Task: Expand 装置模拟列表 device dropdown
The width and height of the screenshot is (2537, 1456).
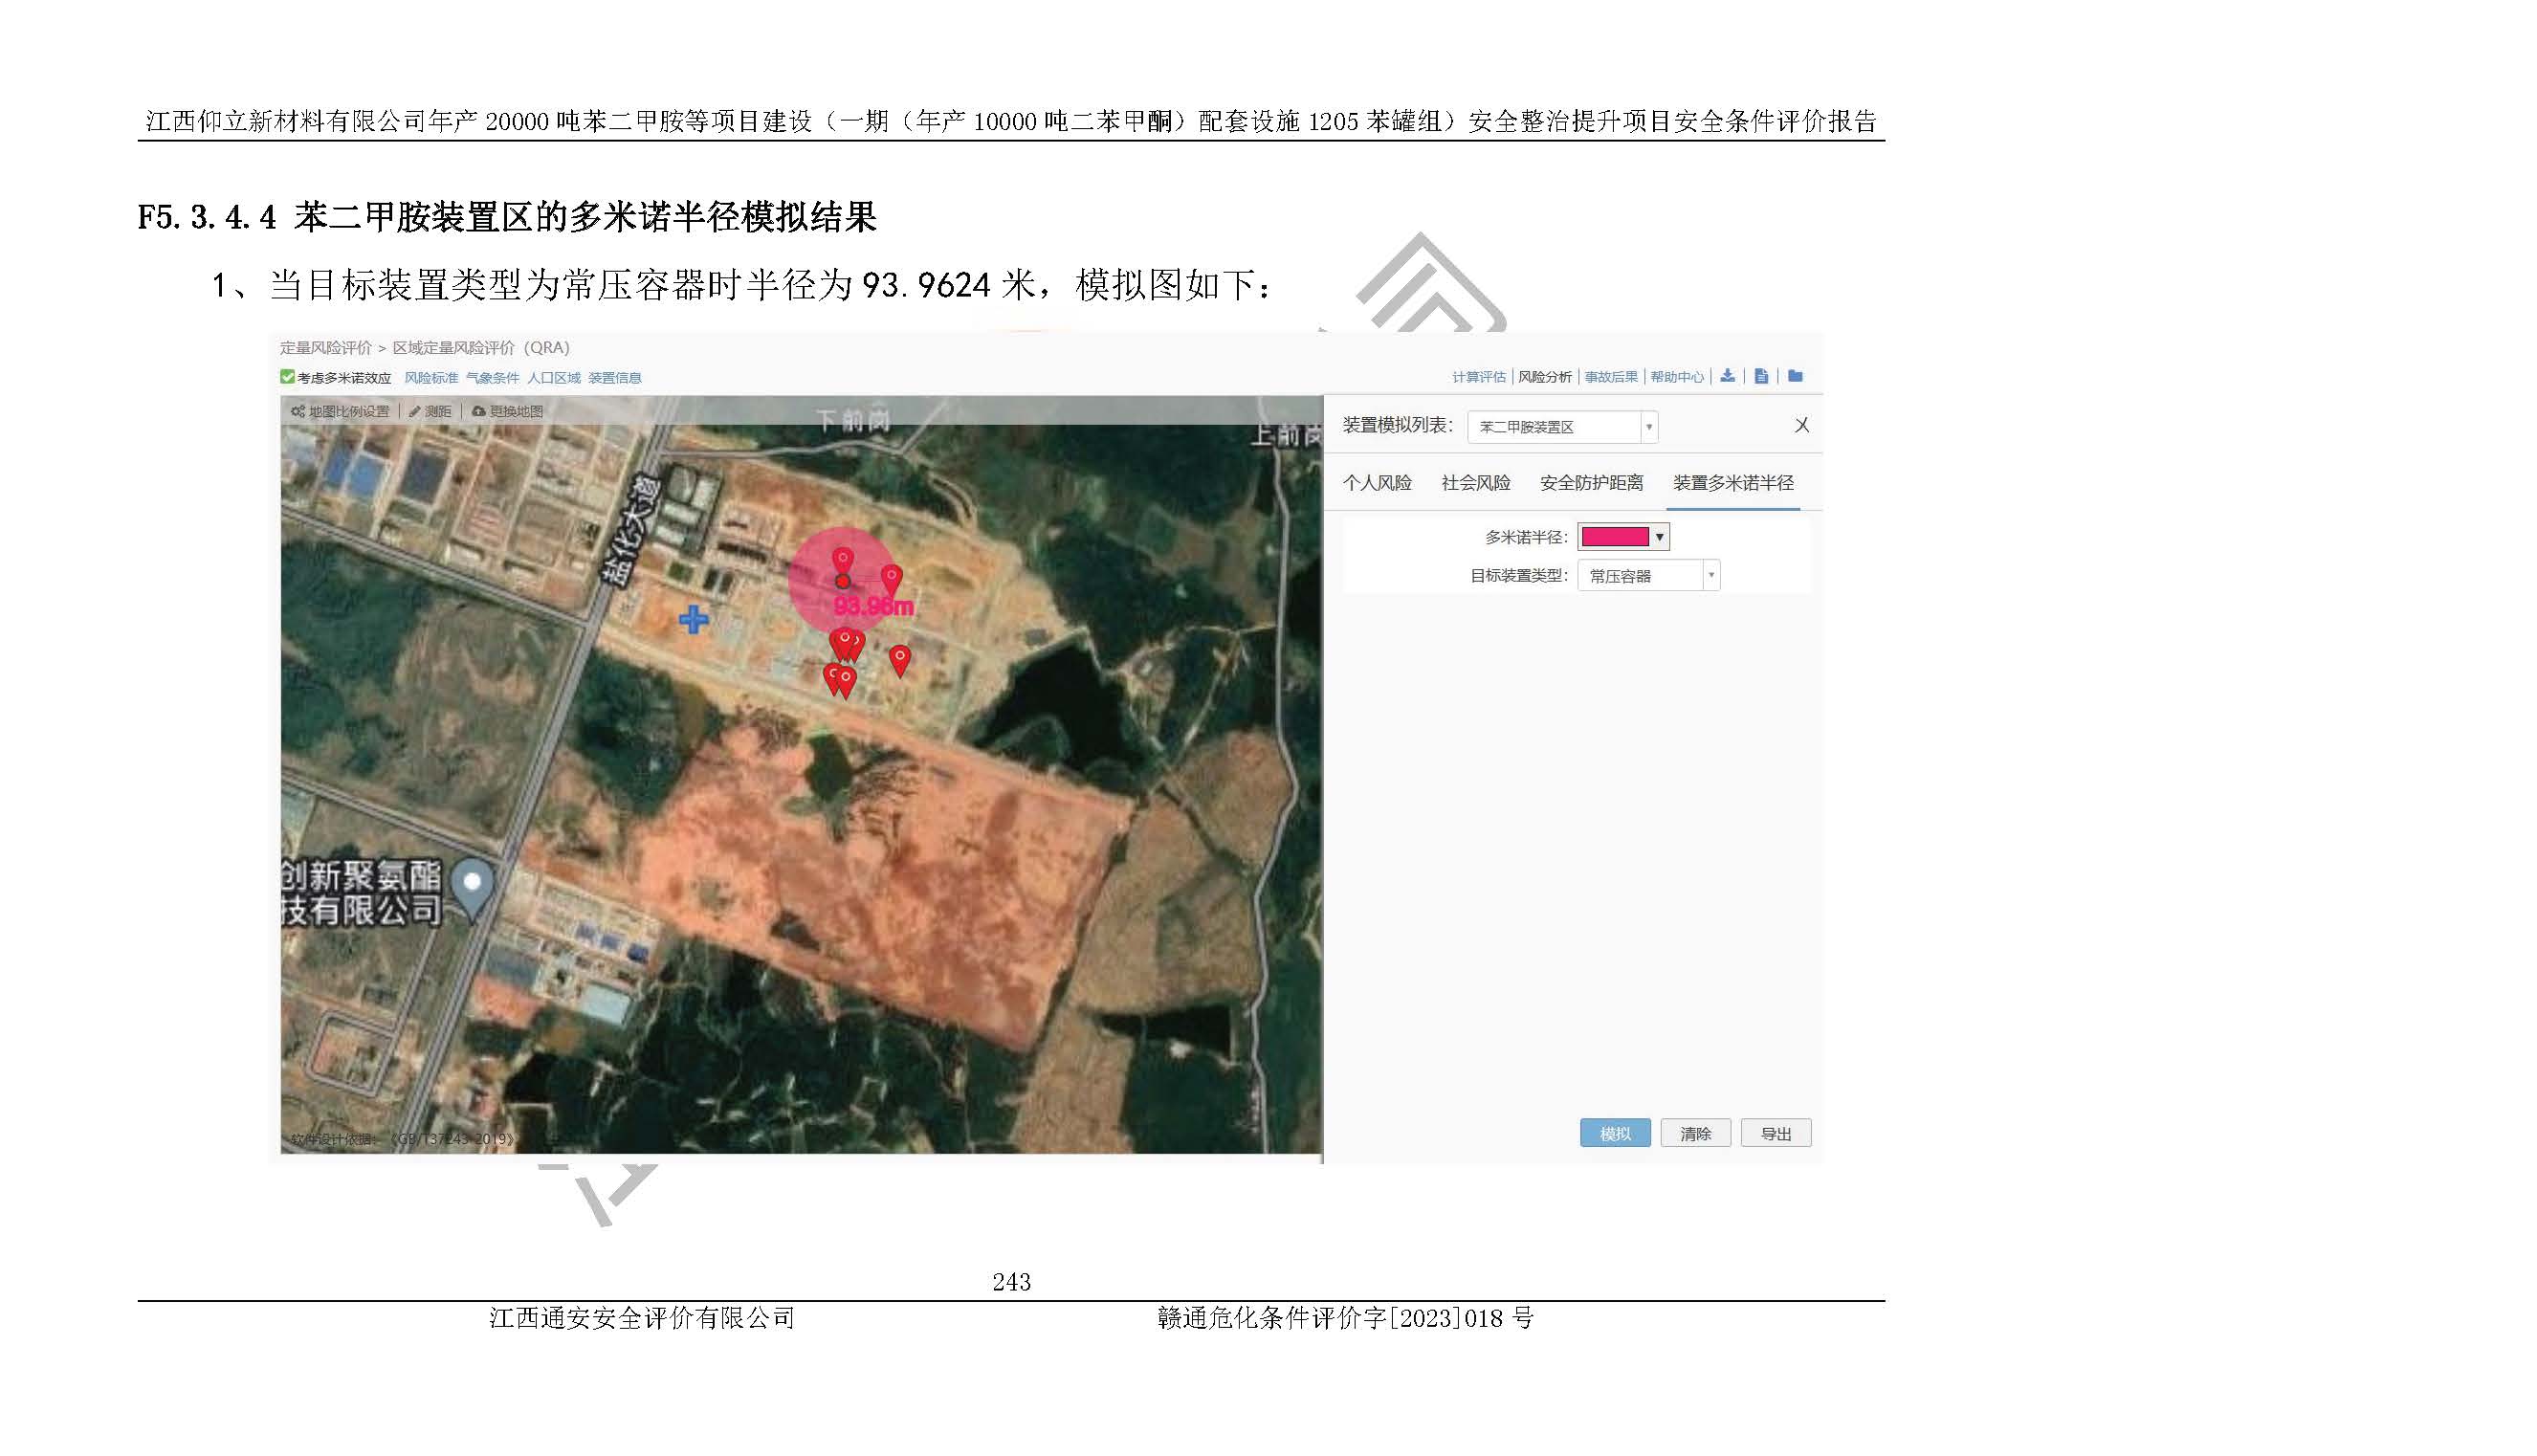Action: [1562, 427]
